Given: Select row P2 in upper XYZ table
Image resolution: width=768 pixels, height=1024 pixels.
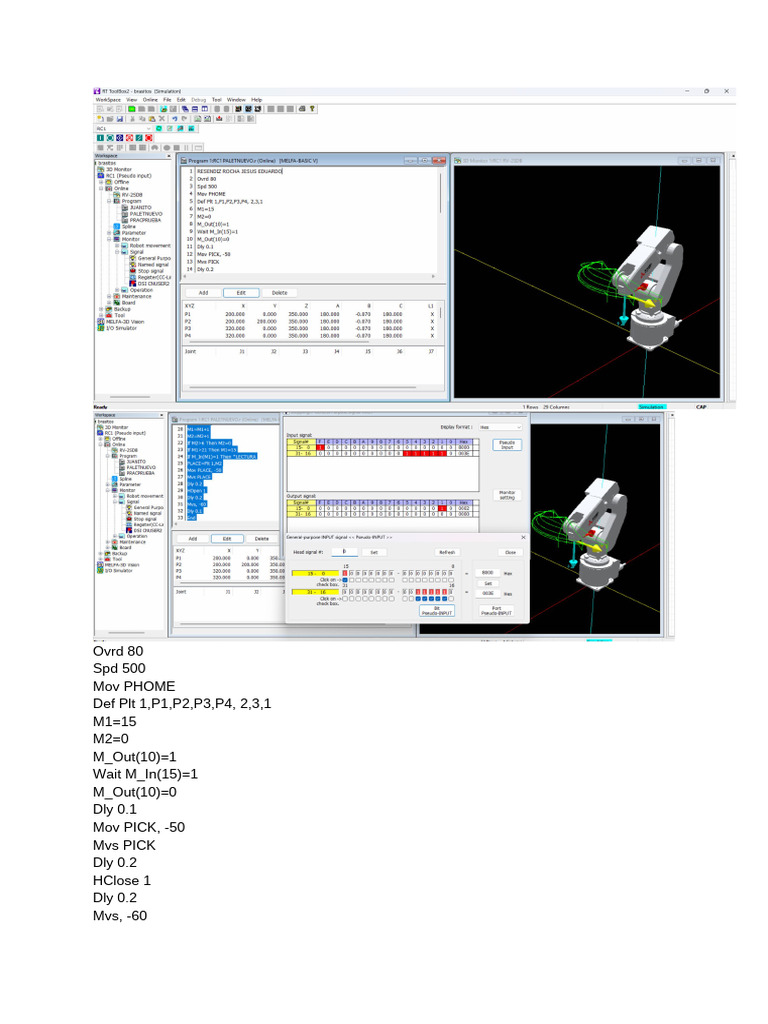Looking at the screenshot, I should [310, 321].
